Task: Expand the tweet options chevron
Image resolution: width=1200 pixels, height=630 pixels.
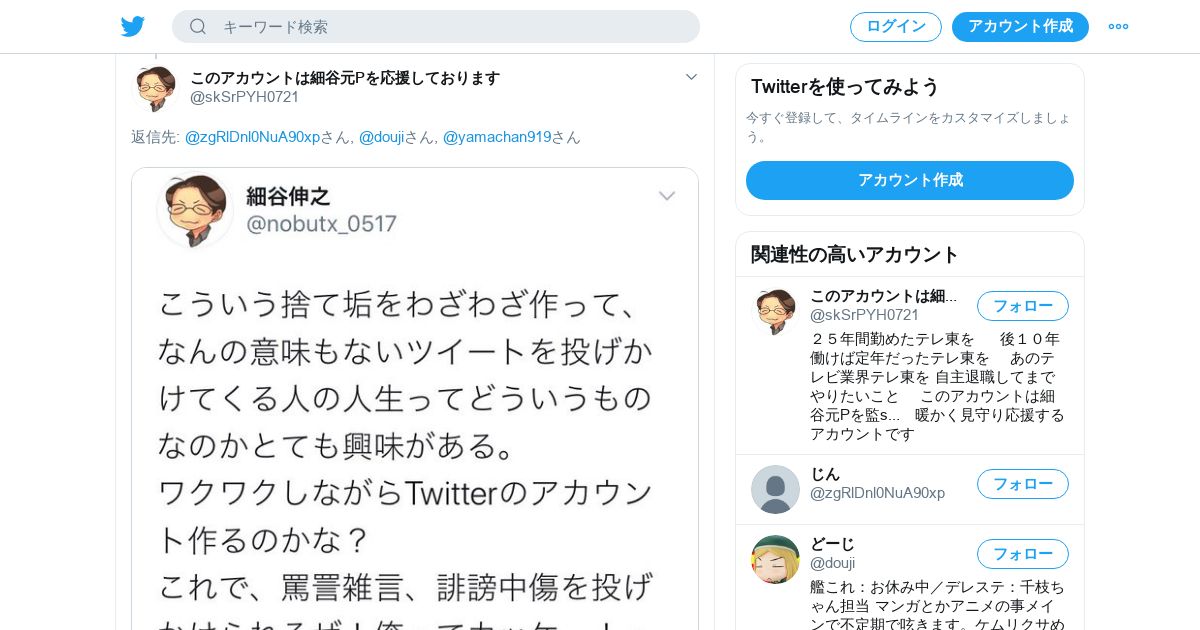Action: [691, 77]
